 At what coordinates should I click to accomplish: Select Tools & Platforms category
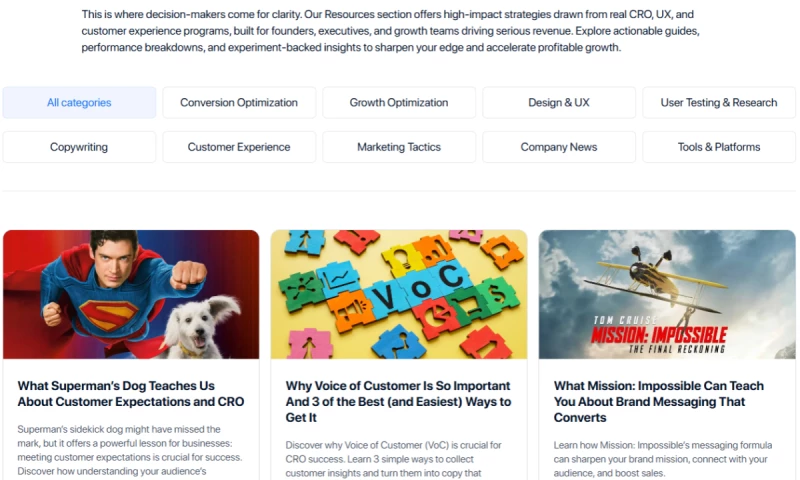pos(719,147)
